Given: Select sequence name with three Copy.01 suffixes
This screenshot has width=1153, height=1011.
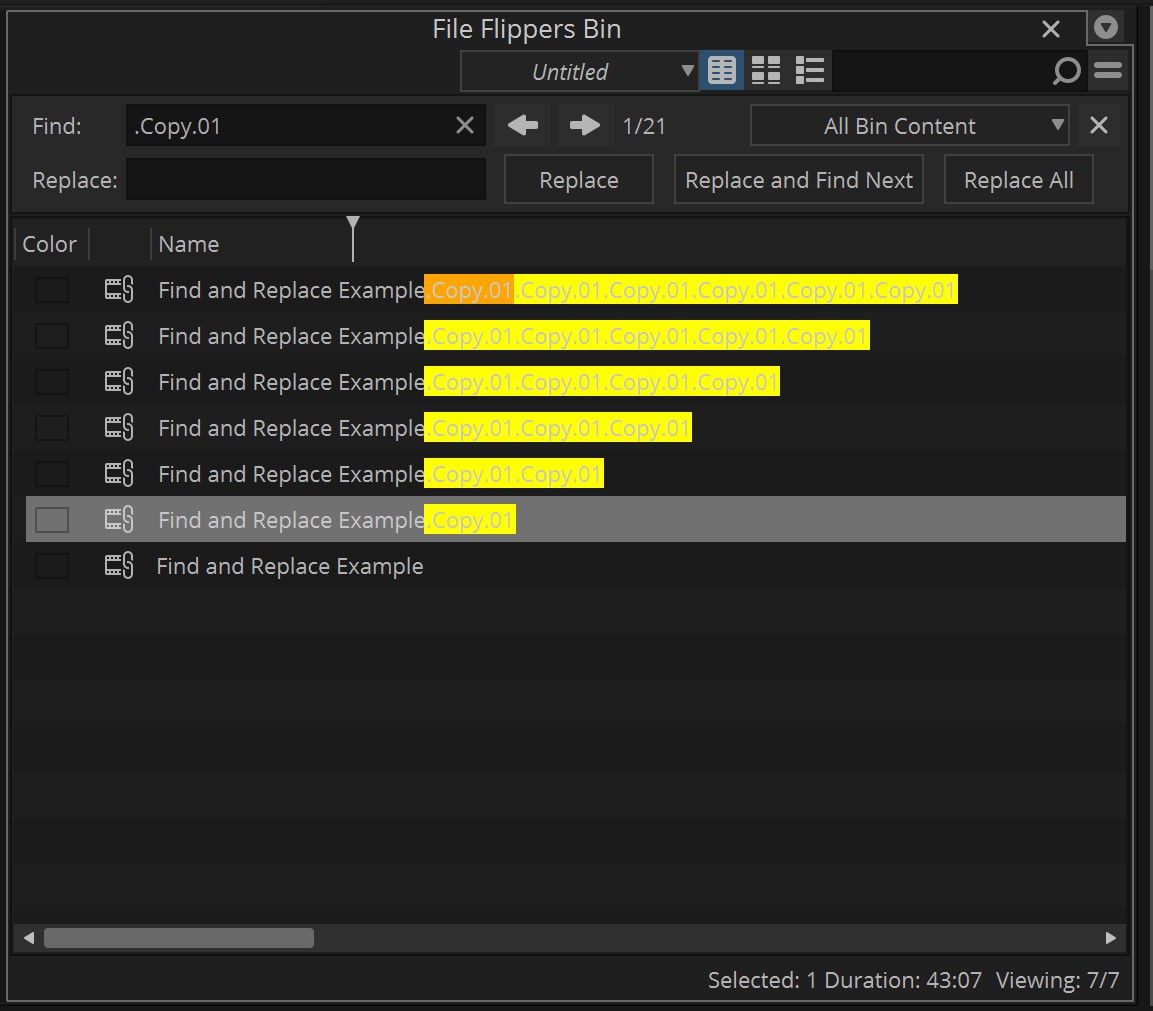Looking at the screenshot, I should [x=424, y=428].
